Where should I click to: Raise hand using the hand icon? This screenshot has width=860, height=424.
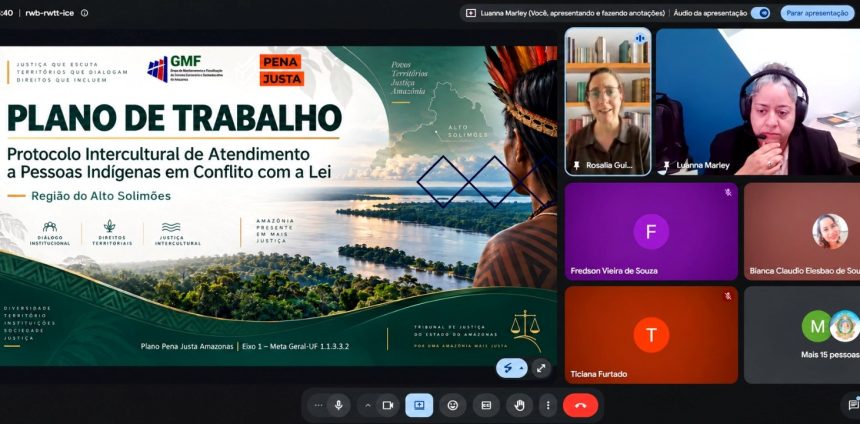519,405
